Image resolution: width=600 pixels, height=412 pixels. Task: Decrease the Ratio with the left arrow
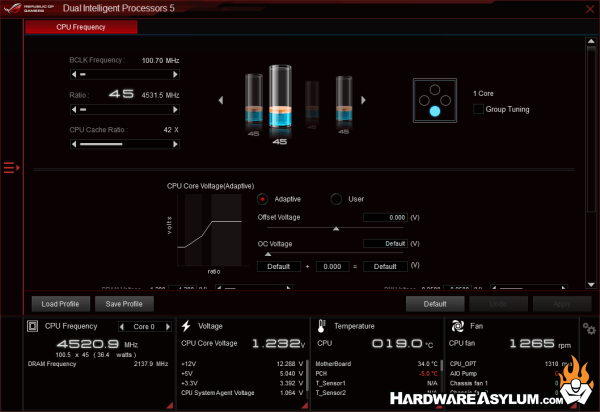click(x=74, y=109)
